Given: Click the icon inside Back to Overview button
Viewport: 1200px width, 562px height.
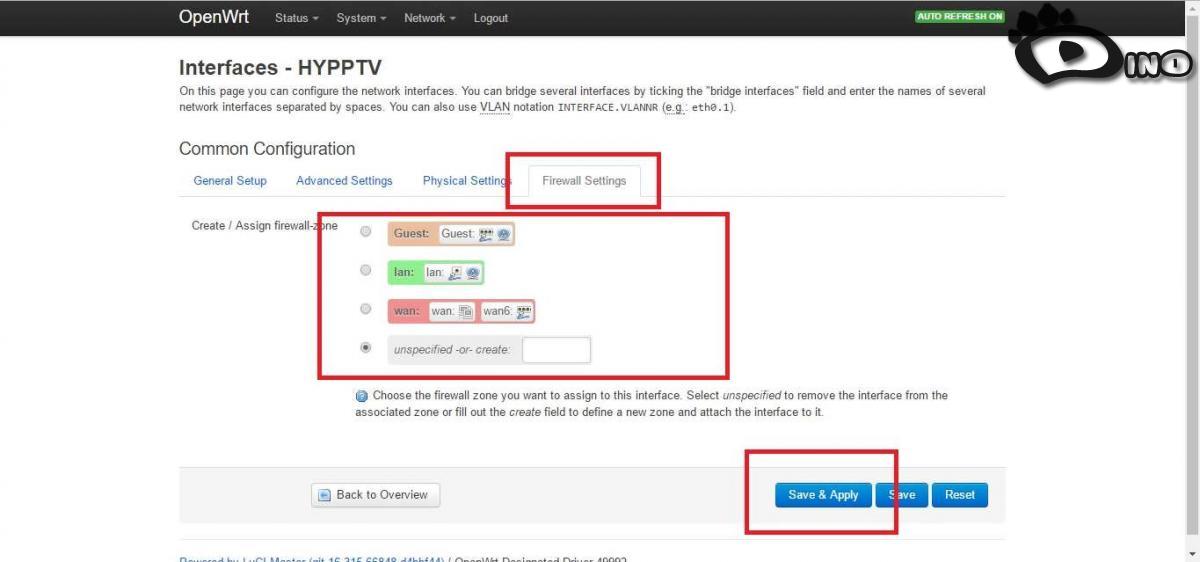Looking at the screenshot, I should [324, 495].
